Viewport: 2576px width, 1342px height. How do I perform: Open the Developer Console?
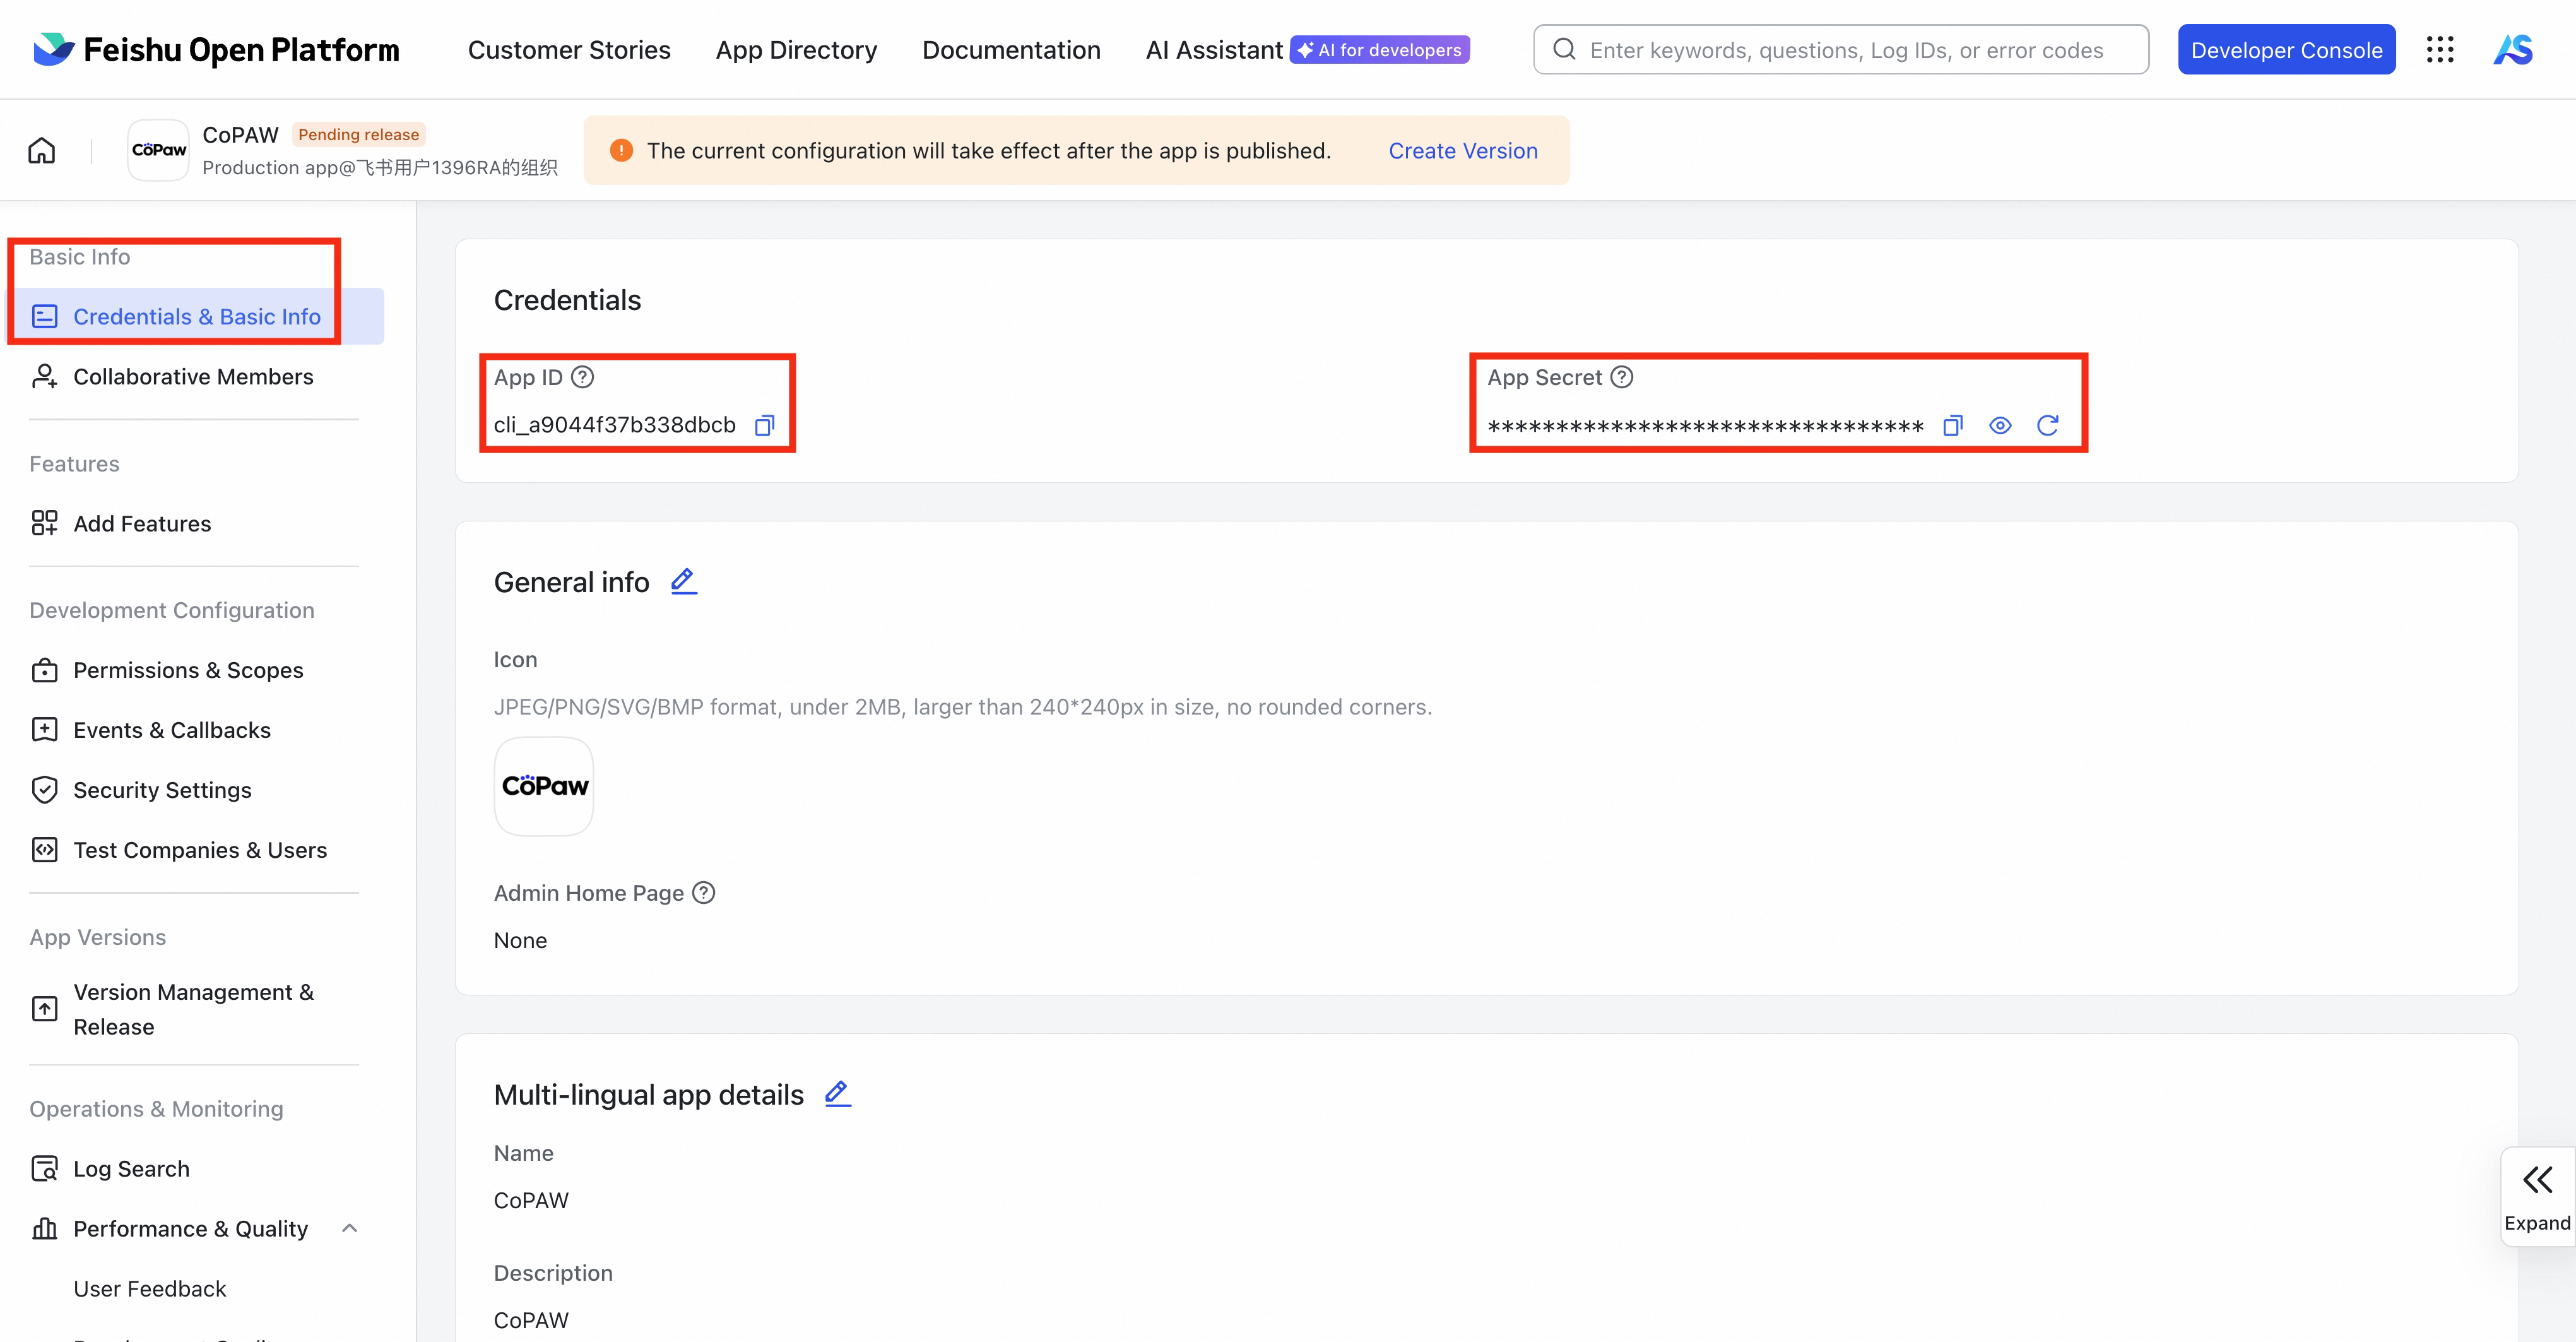pyautogui.click(x=2285, y=50)
